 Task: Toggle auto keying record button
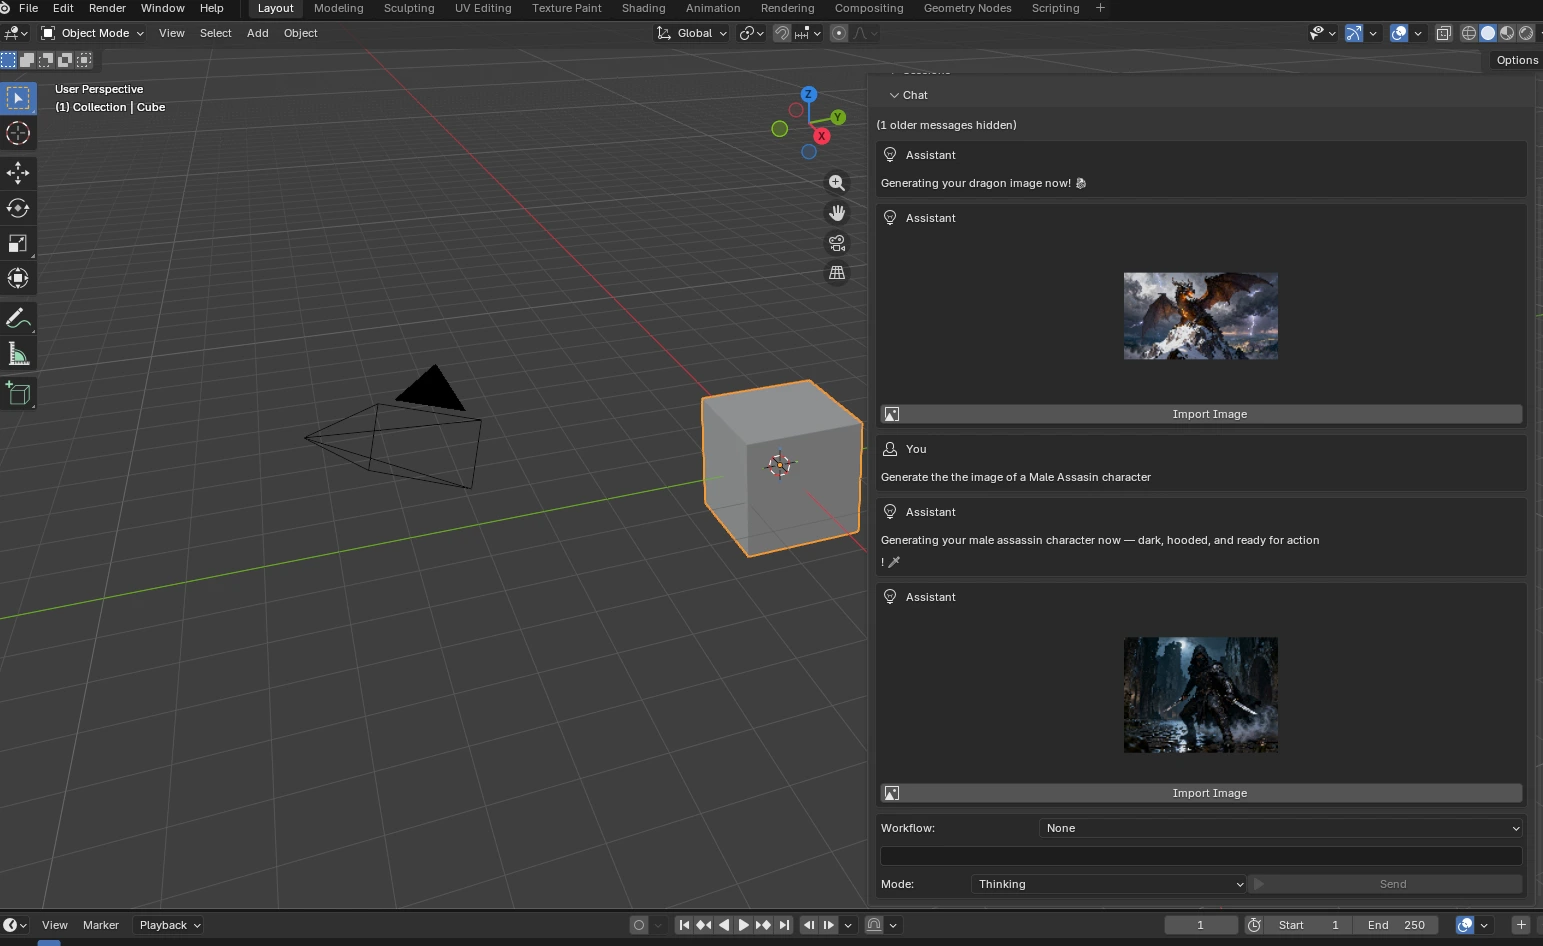click(639, 925)
